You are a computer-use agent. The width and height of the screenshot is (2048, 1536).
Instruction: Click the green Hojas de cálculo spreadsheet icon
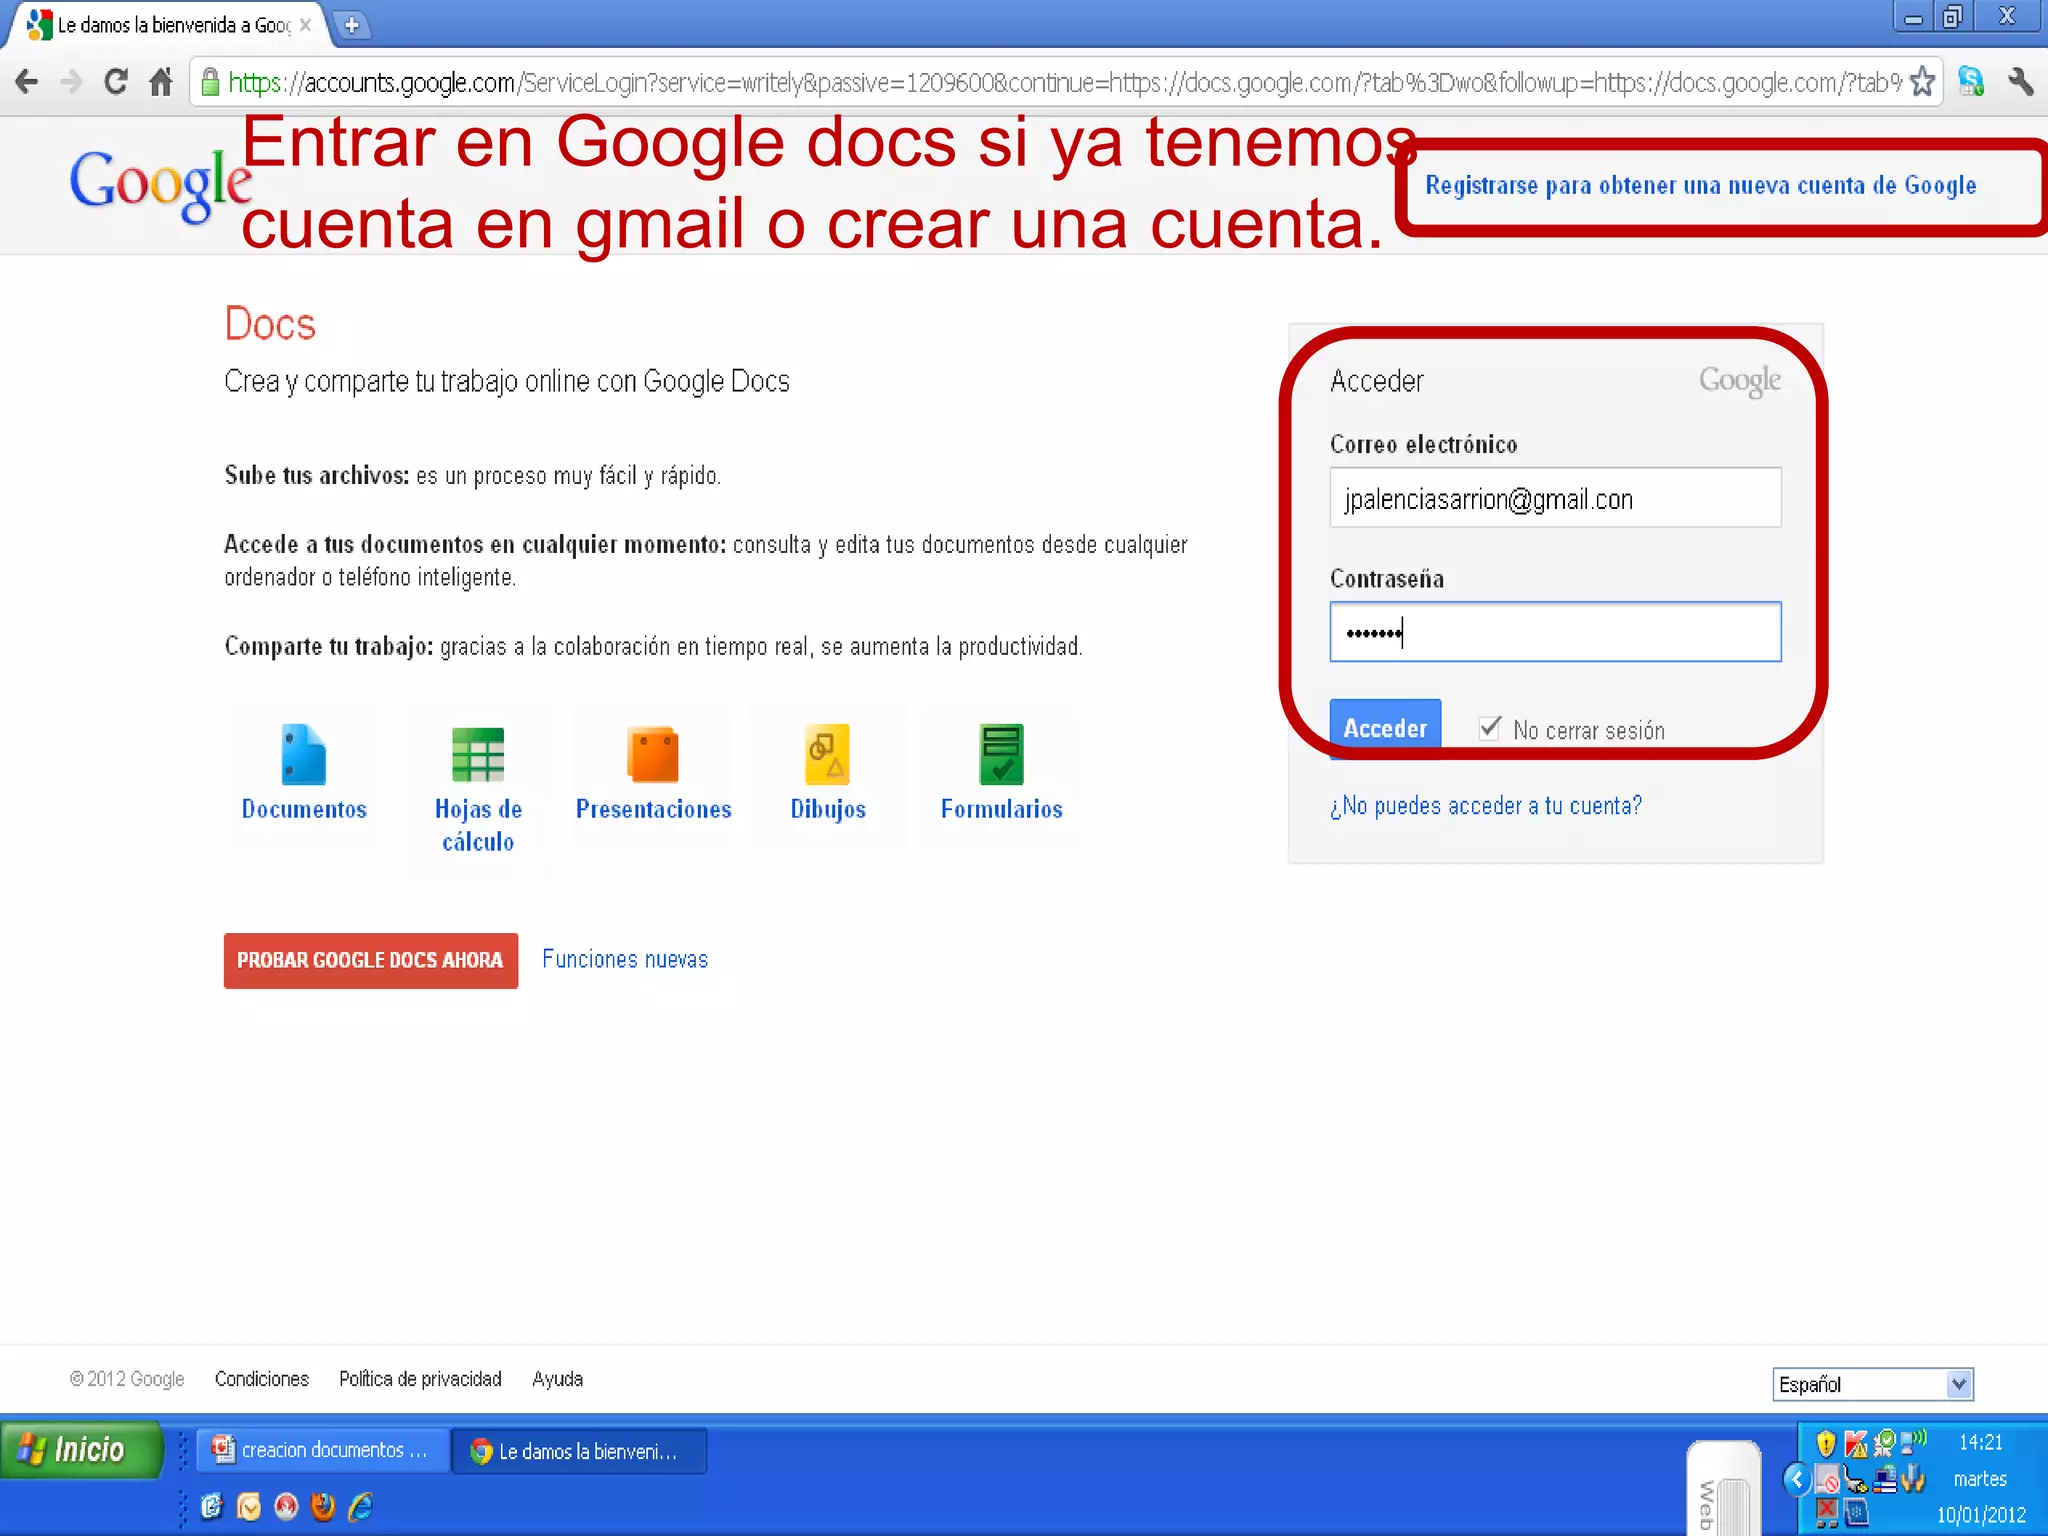[478, 754]
